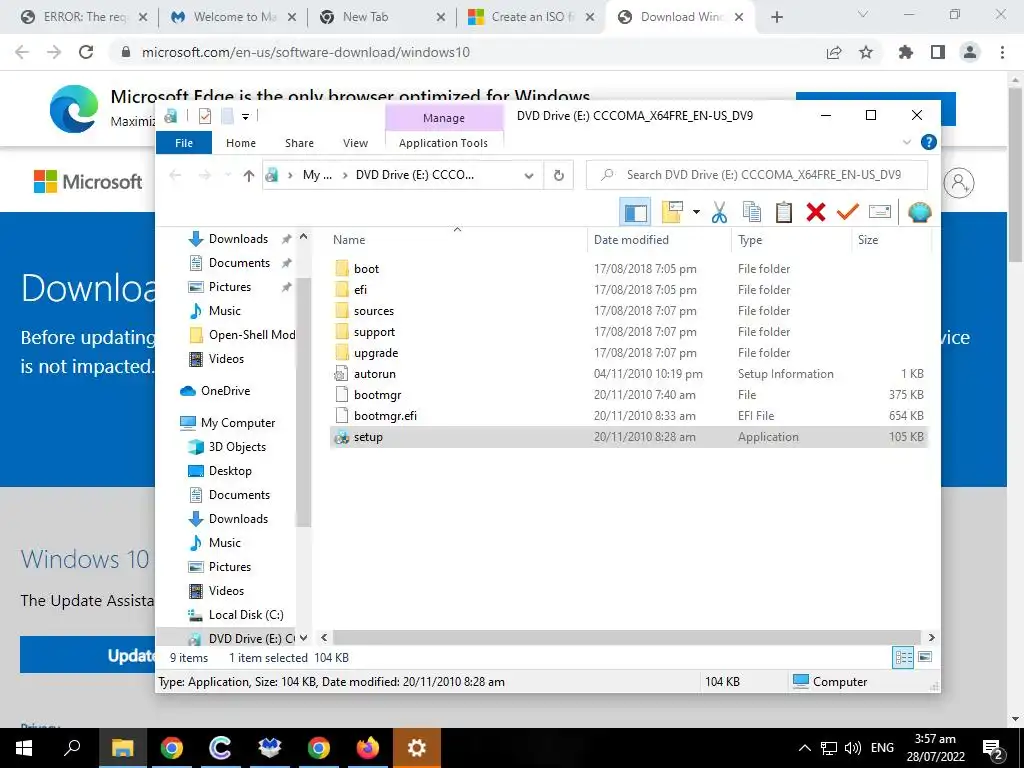Sort by Date modified column header
Image resolution: width=1024 pixels, height=768 pixels.
[631, 240]
